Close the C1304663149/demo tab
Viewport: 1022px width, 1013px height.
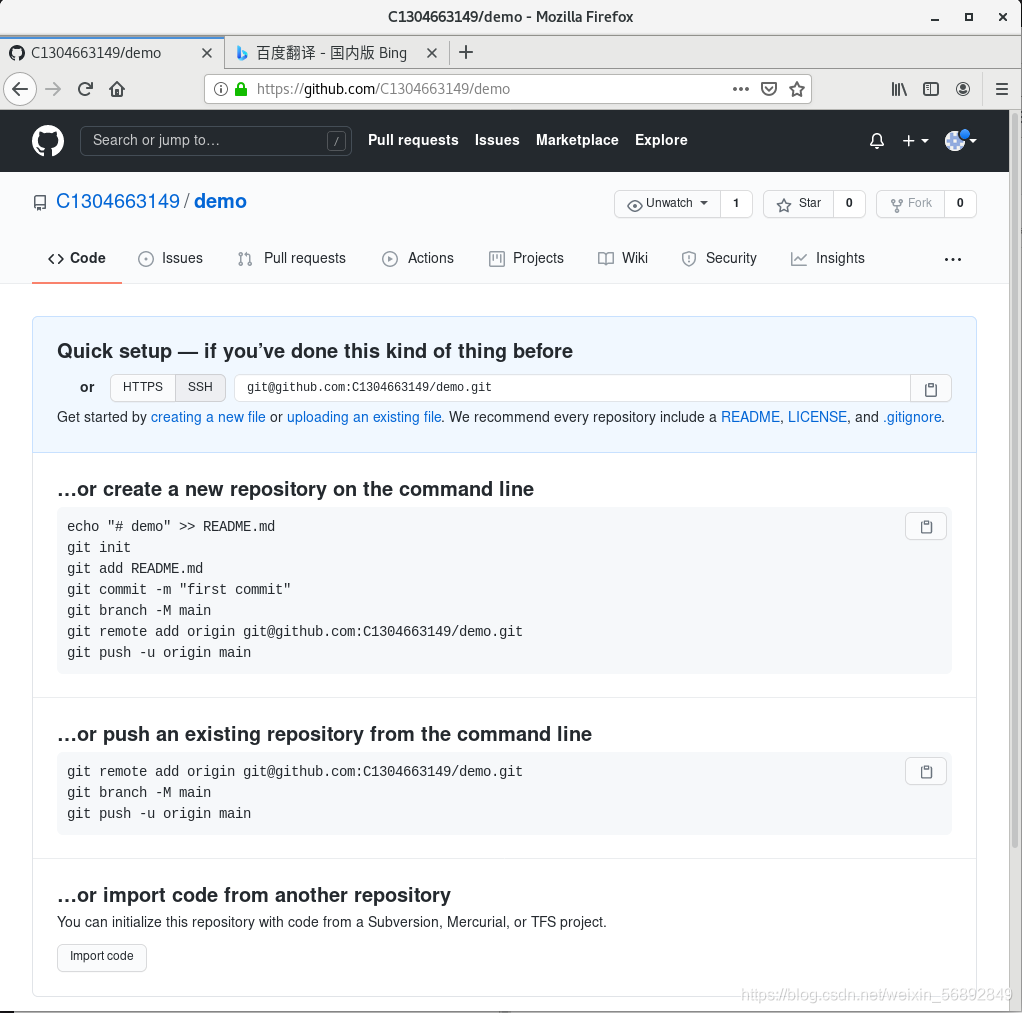(x=207, y=53)
